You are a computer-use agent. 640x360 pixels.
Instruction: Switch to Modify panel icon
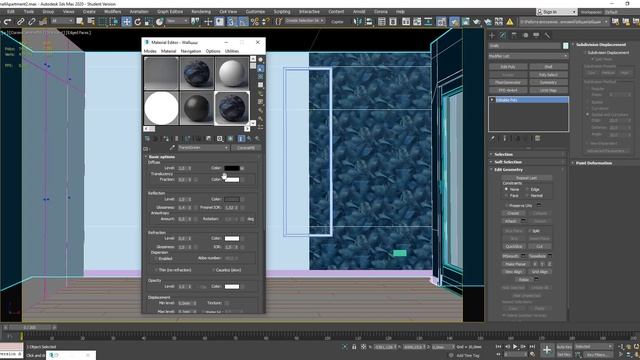click(x=503, y=36)
